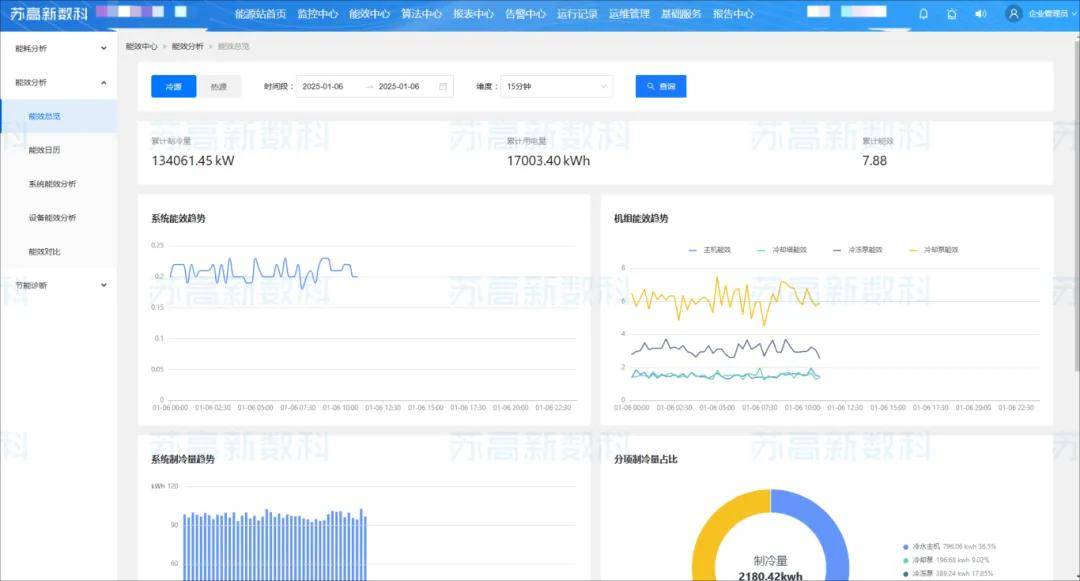Open 设备能效分析 in the sidebar
The height and width of the screenshot is (581, 1080).
(x=59, y=218)
